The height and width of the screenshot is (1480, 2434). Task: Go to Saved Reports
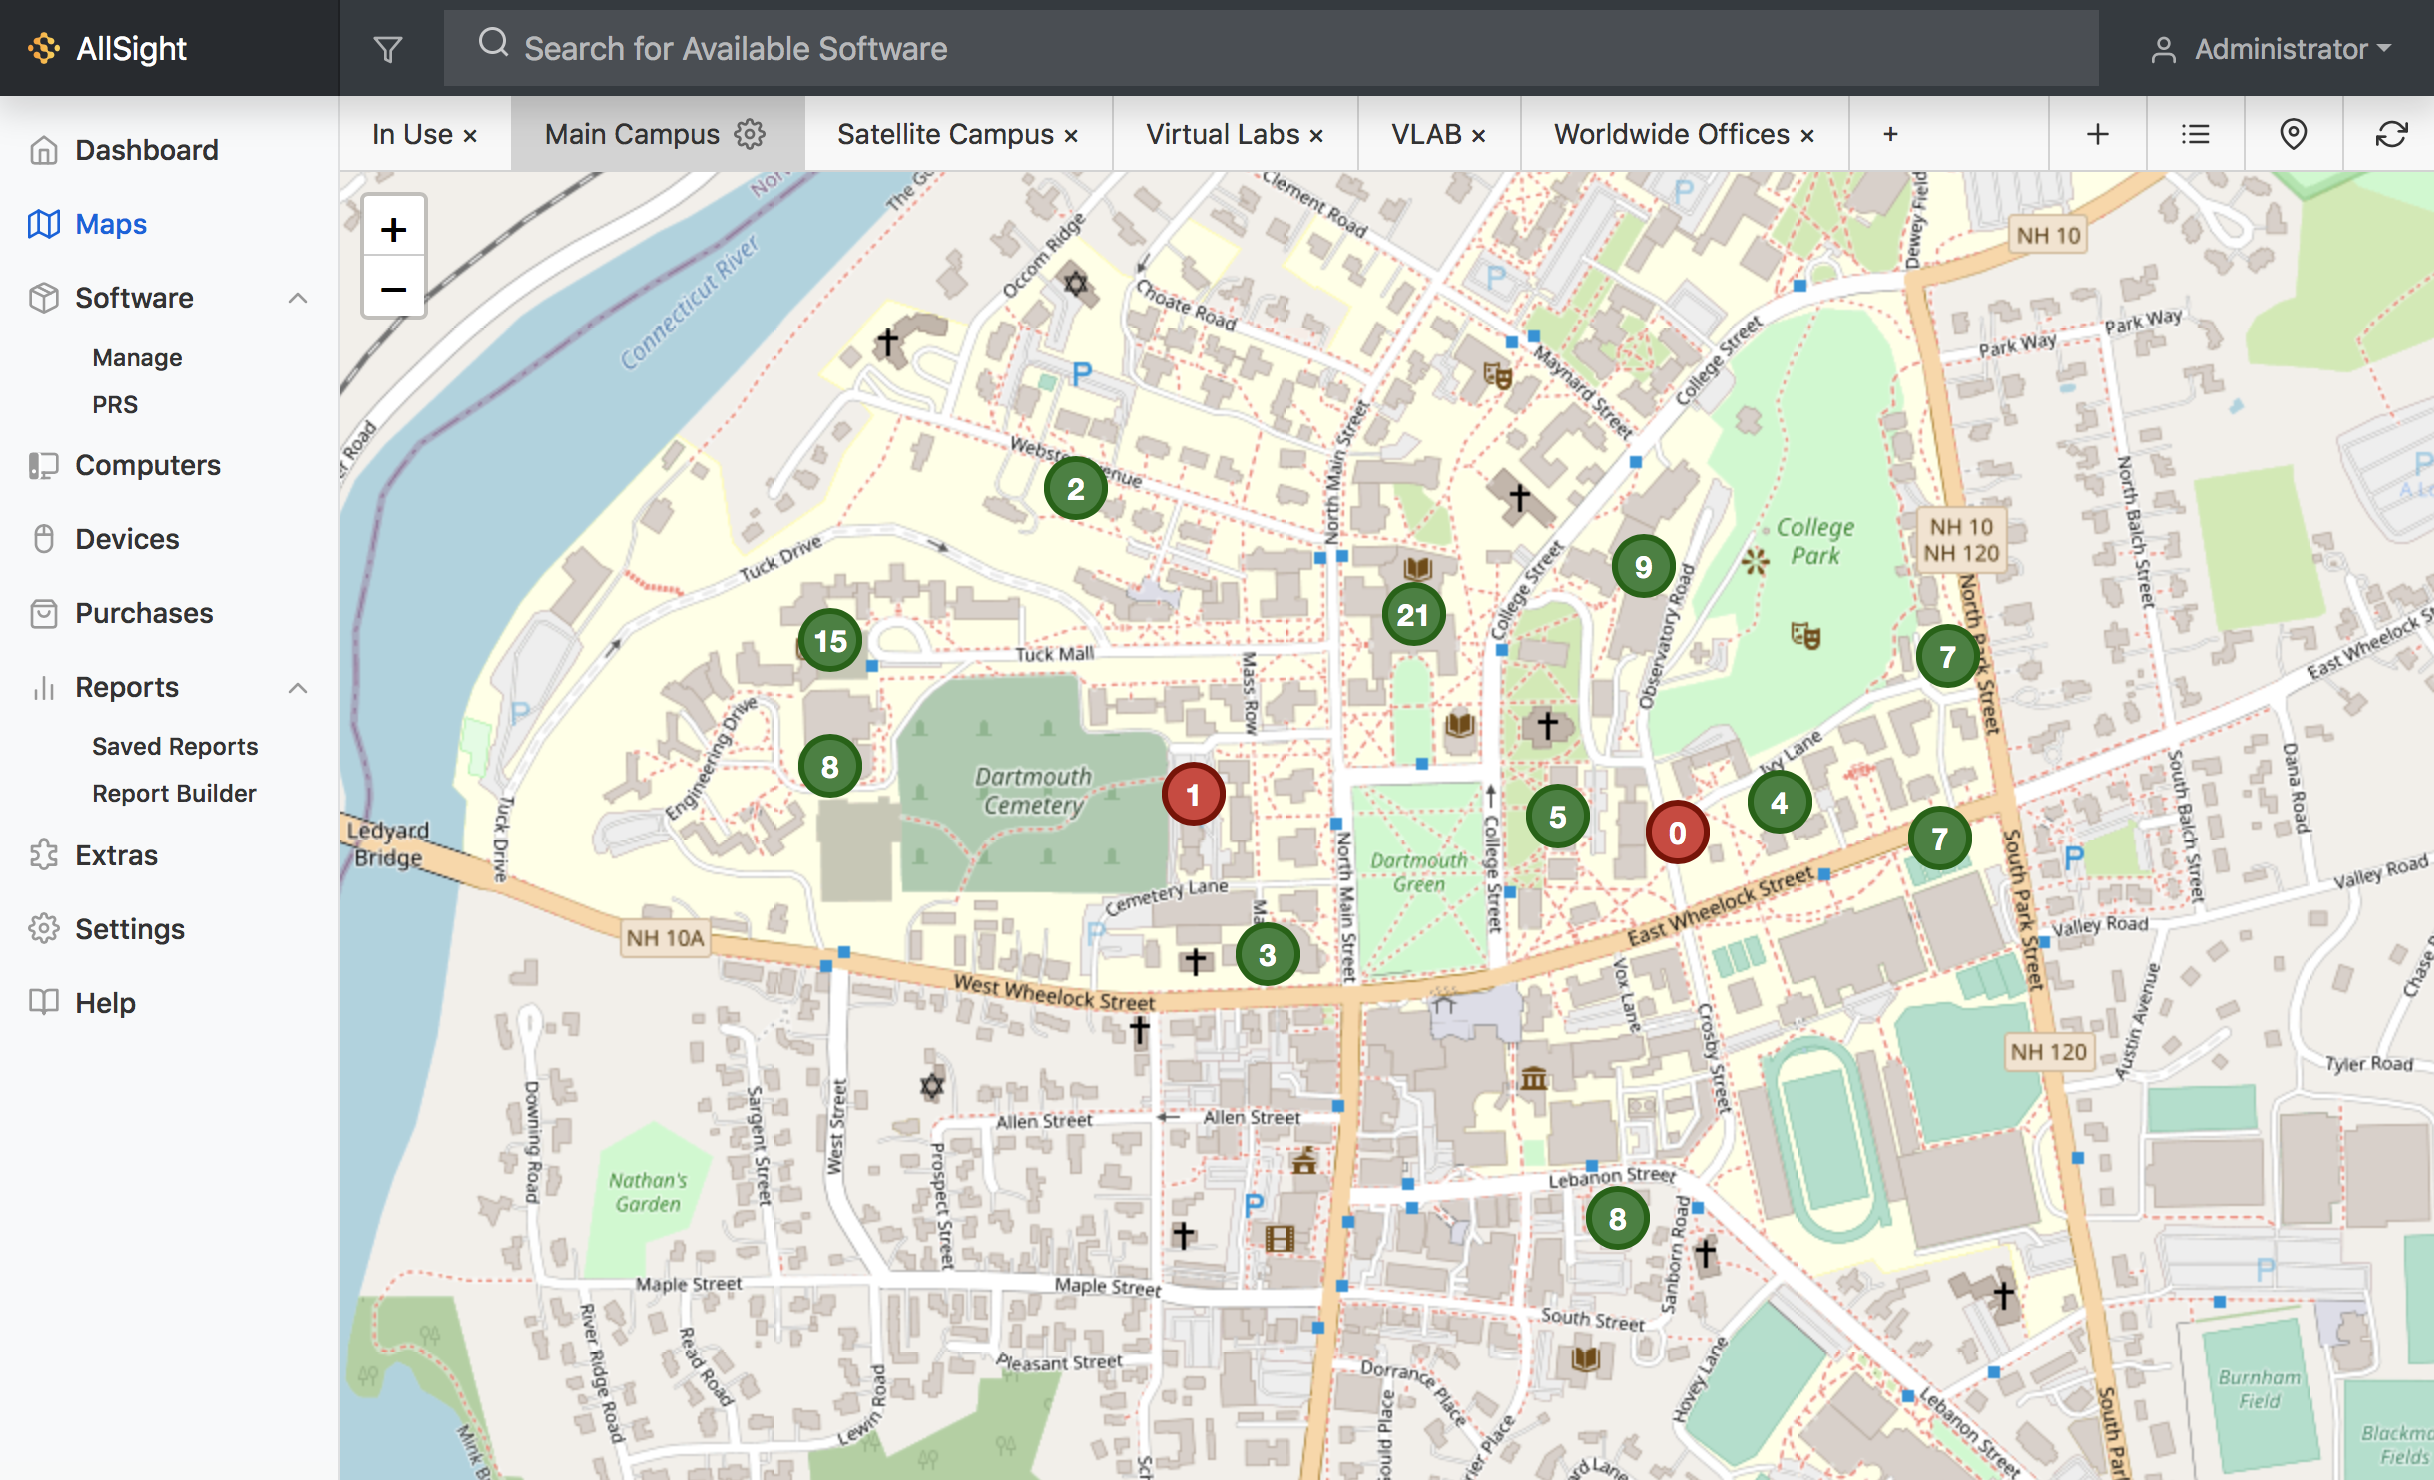pyautogui.click(x=175, y=745)
